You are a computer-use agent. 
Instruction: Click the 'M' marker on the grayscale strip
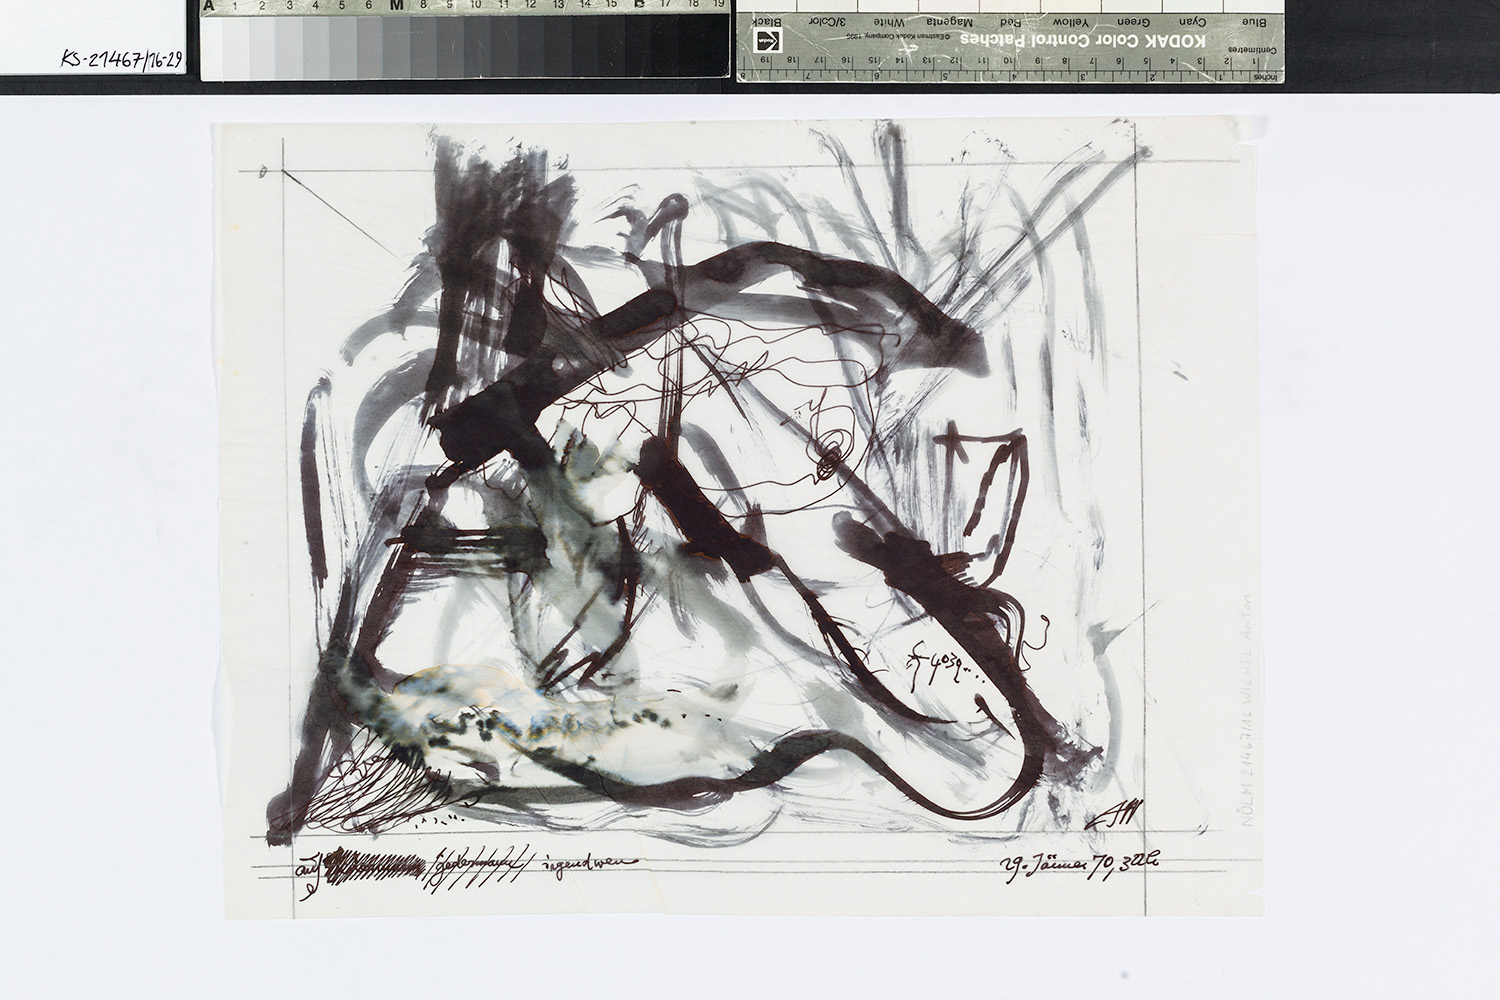coord(396,7)
